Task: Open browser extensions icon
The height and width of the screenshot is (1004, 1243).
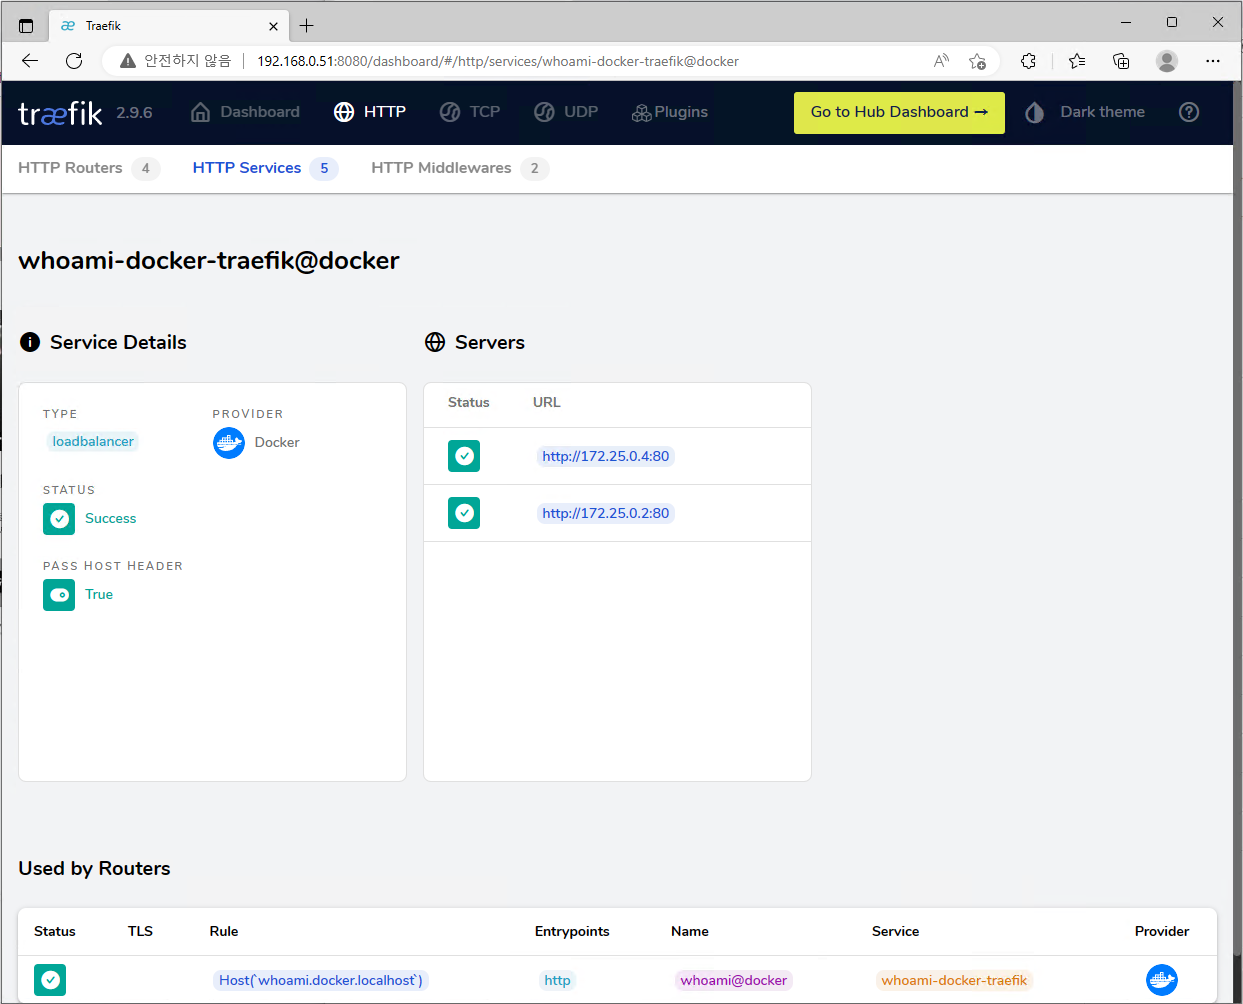Action: pos(1028,61)
